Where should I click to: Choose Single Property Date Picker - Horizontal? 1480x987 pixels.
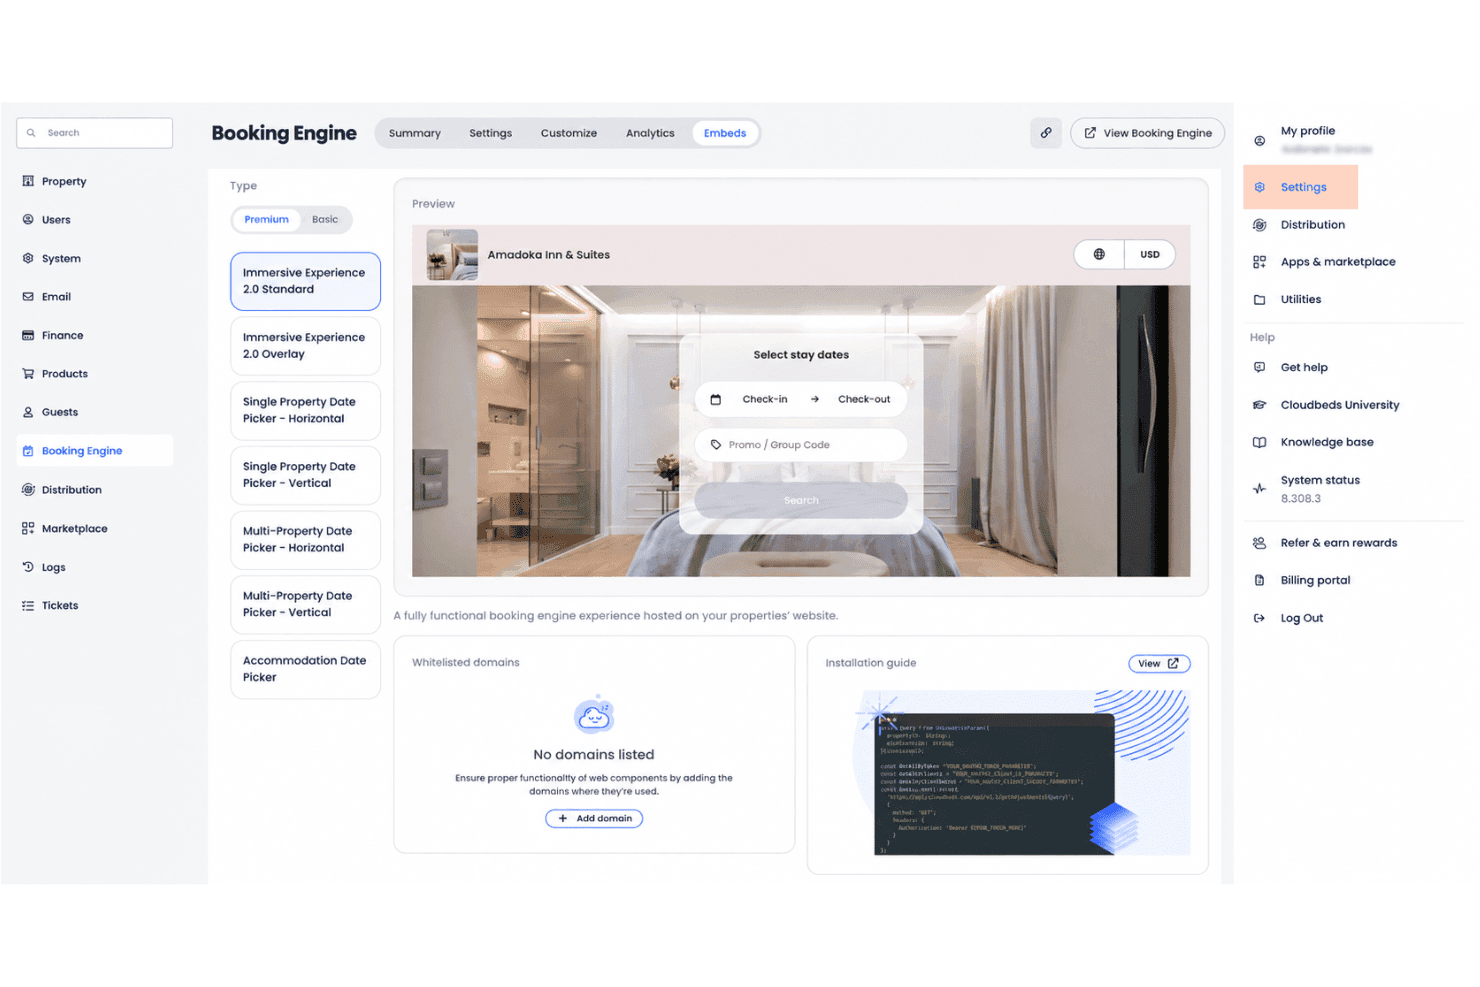(x=305, y=410)
